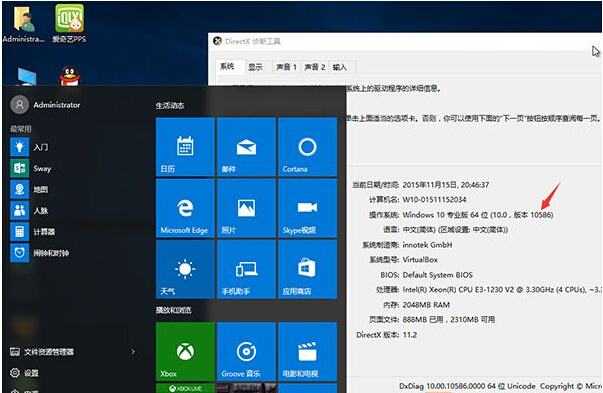Open the Mail (邮件) tile

click(x=246, y=147)
